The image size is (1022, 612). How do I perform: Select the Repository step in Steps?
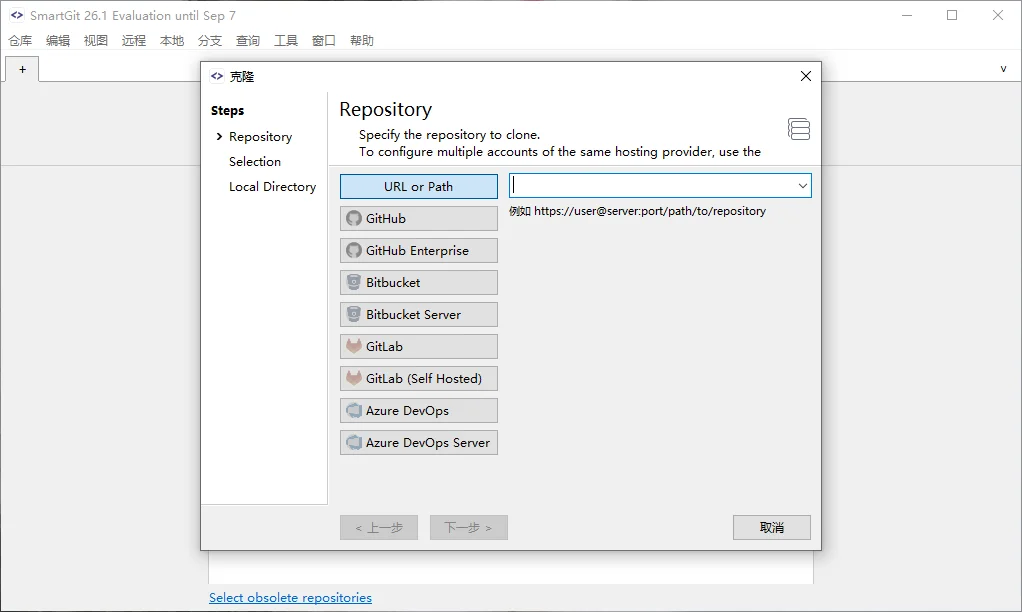(260, 137)
